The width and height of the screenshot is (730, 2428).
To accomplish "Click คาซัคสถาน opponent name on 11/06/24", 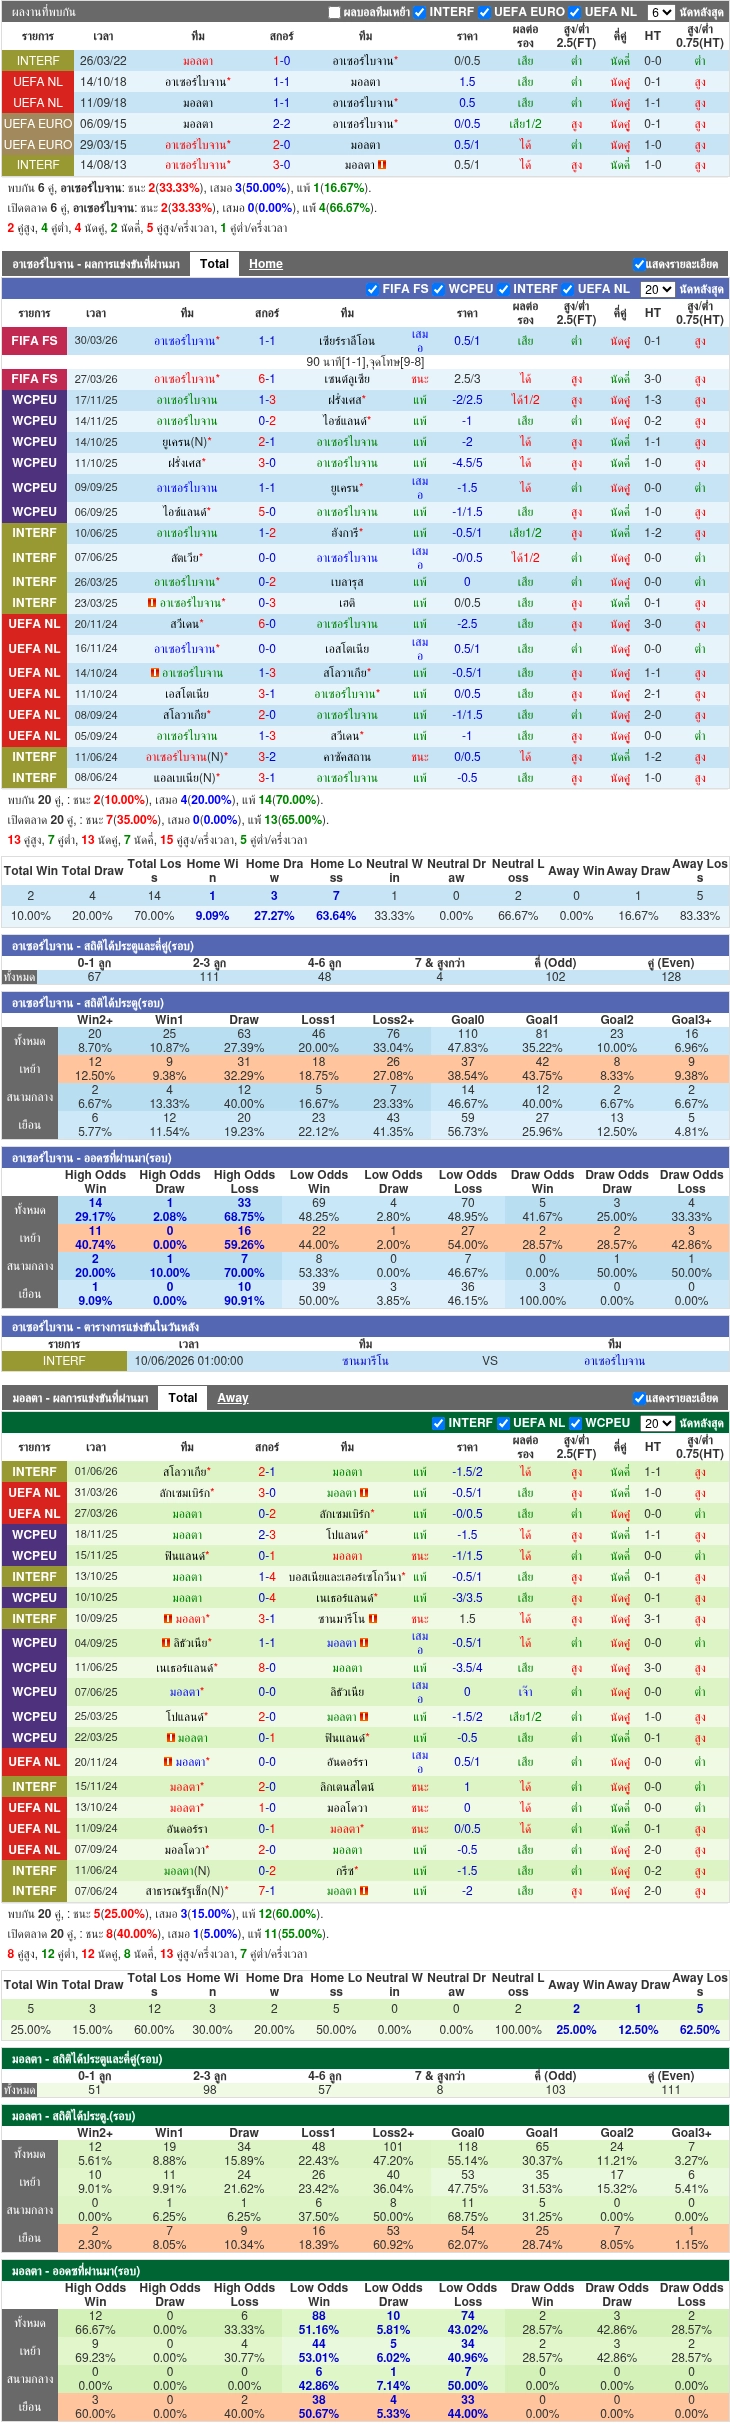I will [x=347, y=757].
